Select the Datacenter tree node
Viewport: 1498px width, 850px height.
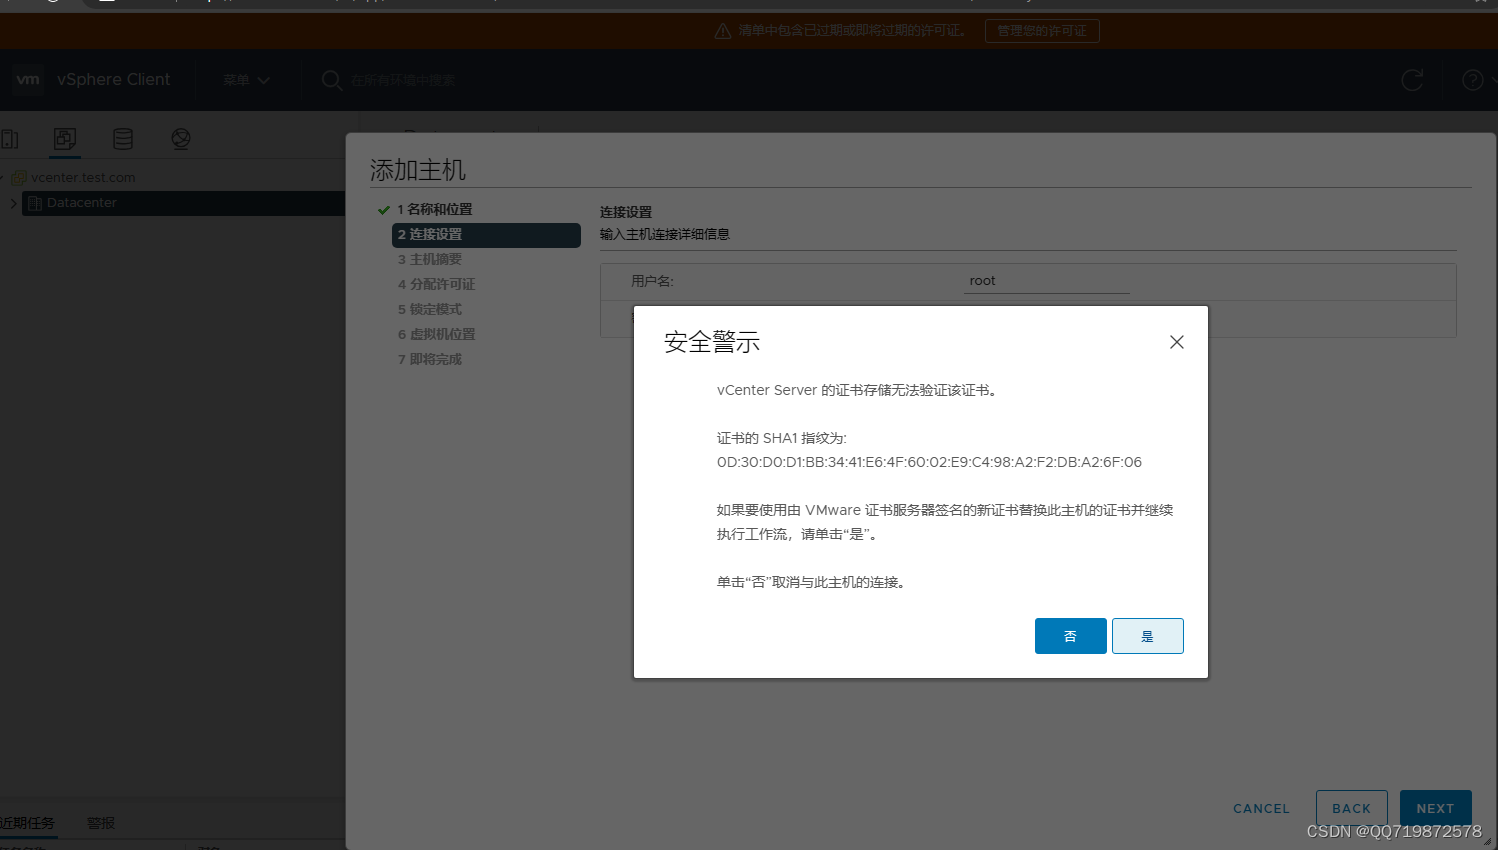click(x=82, y=203)
